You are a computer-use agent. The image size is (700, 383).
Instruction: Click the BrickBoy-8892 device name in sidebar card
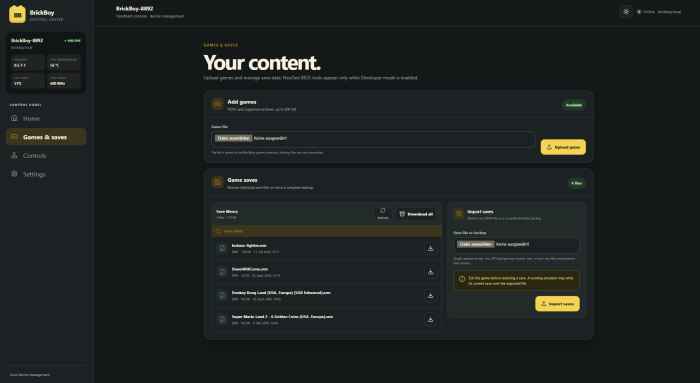click(27, 41)
